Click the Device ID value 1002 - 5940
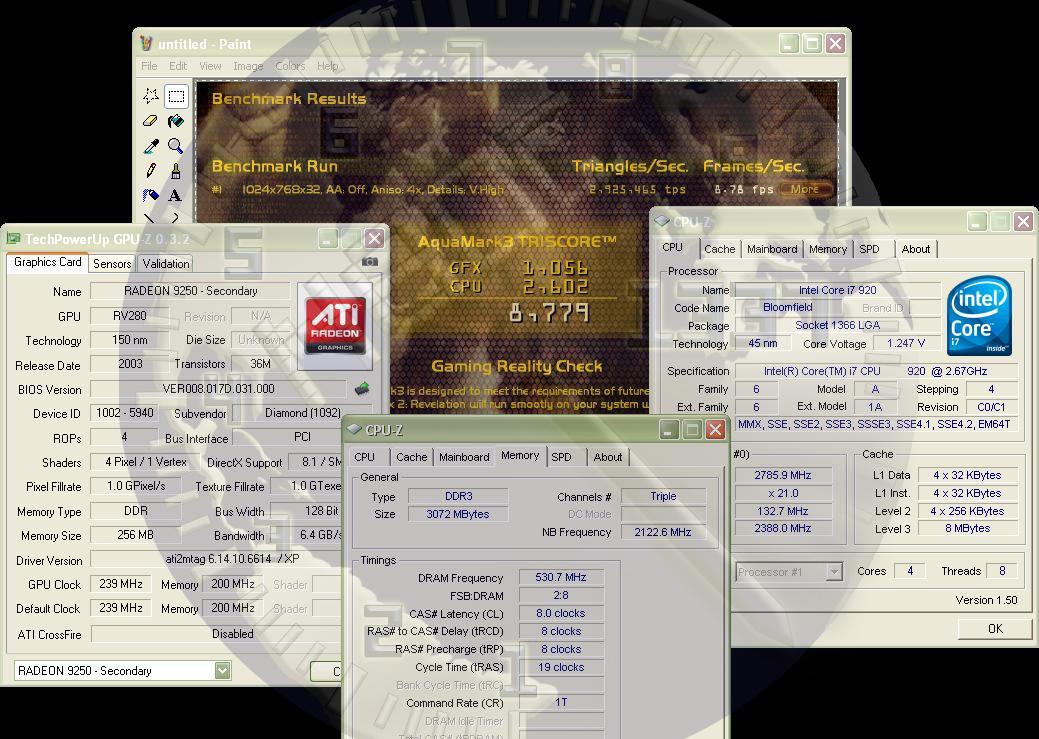Image resolution: width=1039 pixels, height=739 pixels. [x=125, y=413]
